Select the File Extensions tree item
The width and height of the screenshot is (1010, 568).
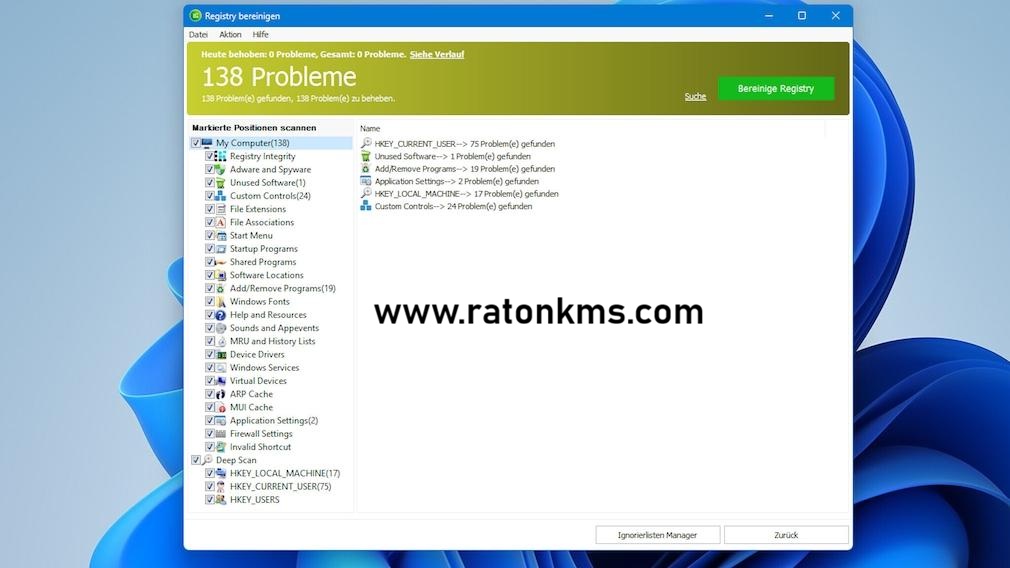pos(258,209)
